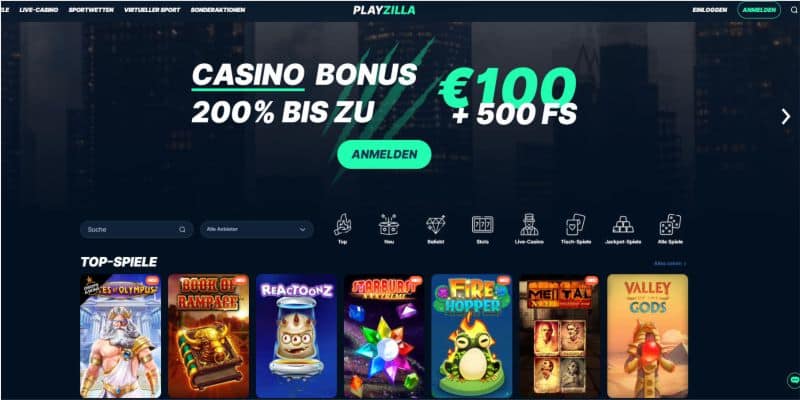
Task: Open the Sportwetten menu item
Action: point(91,10)
